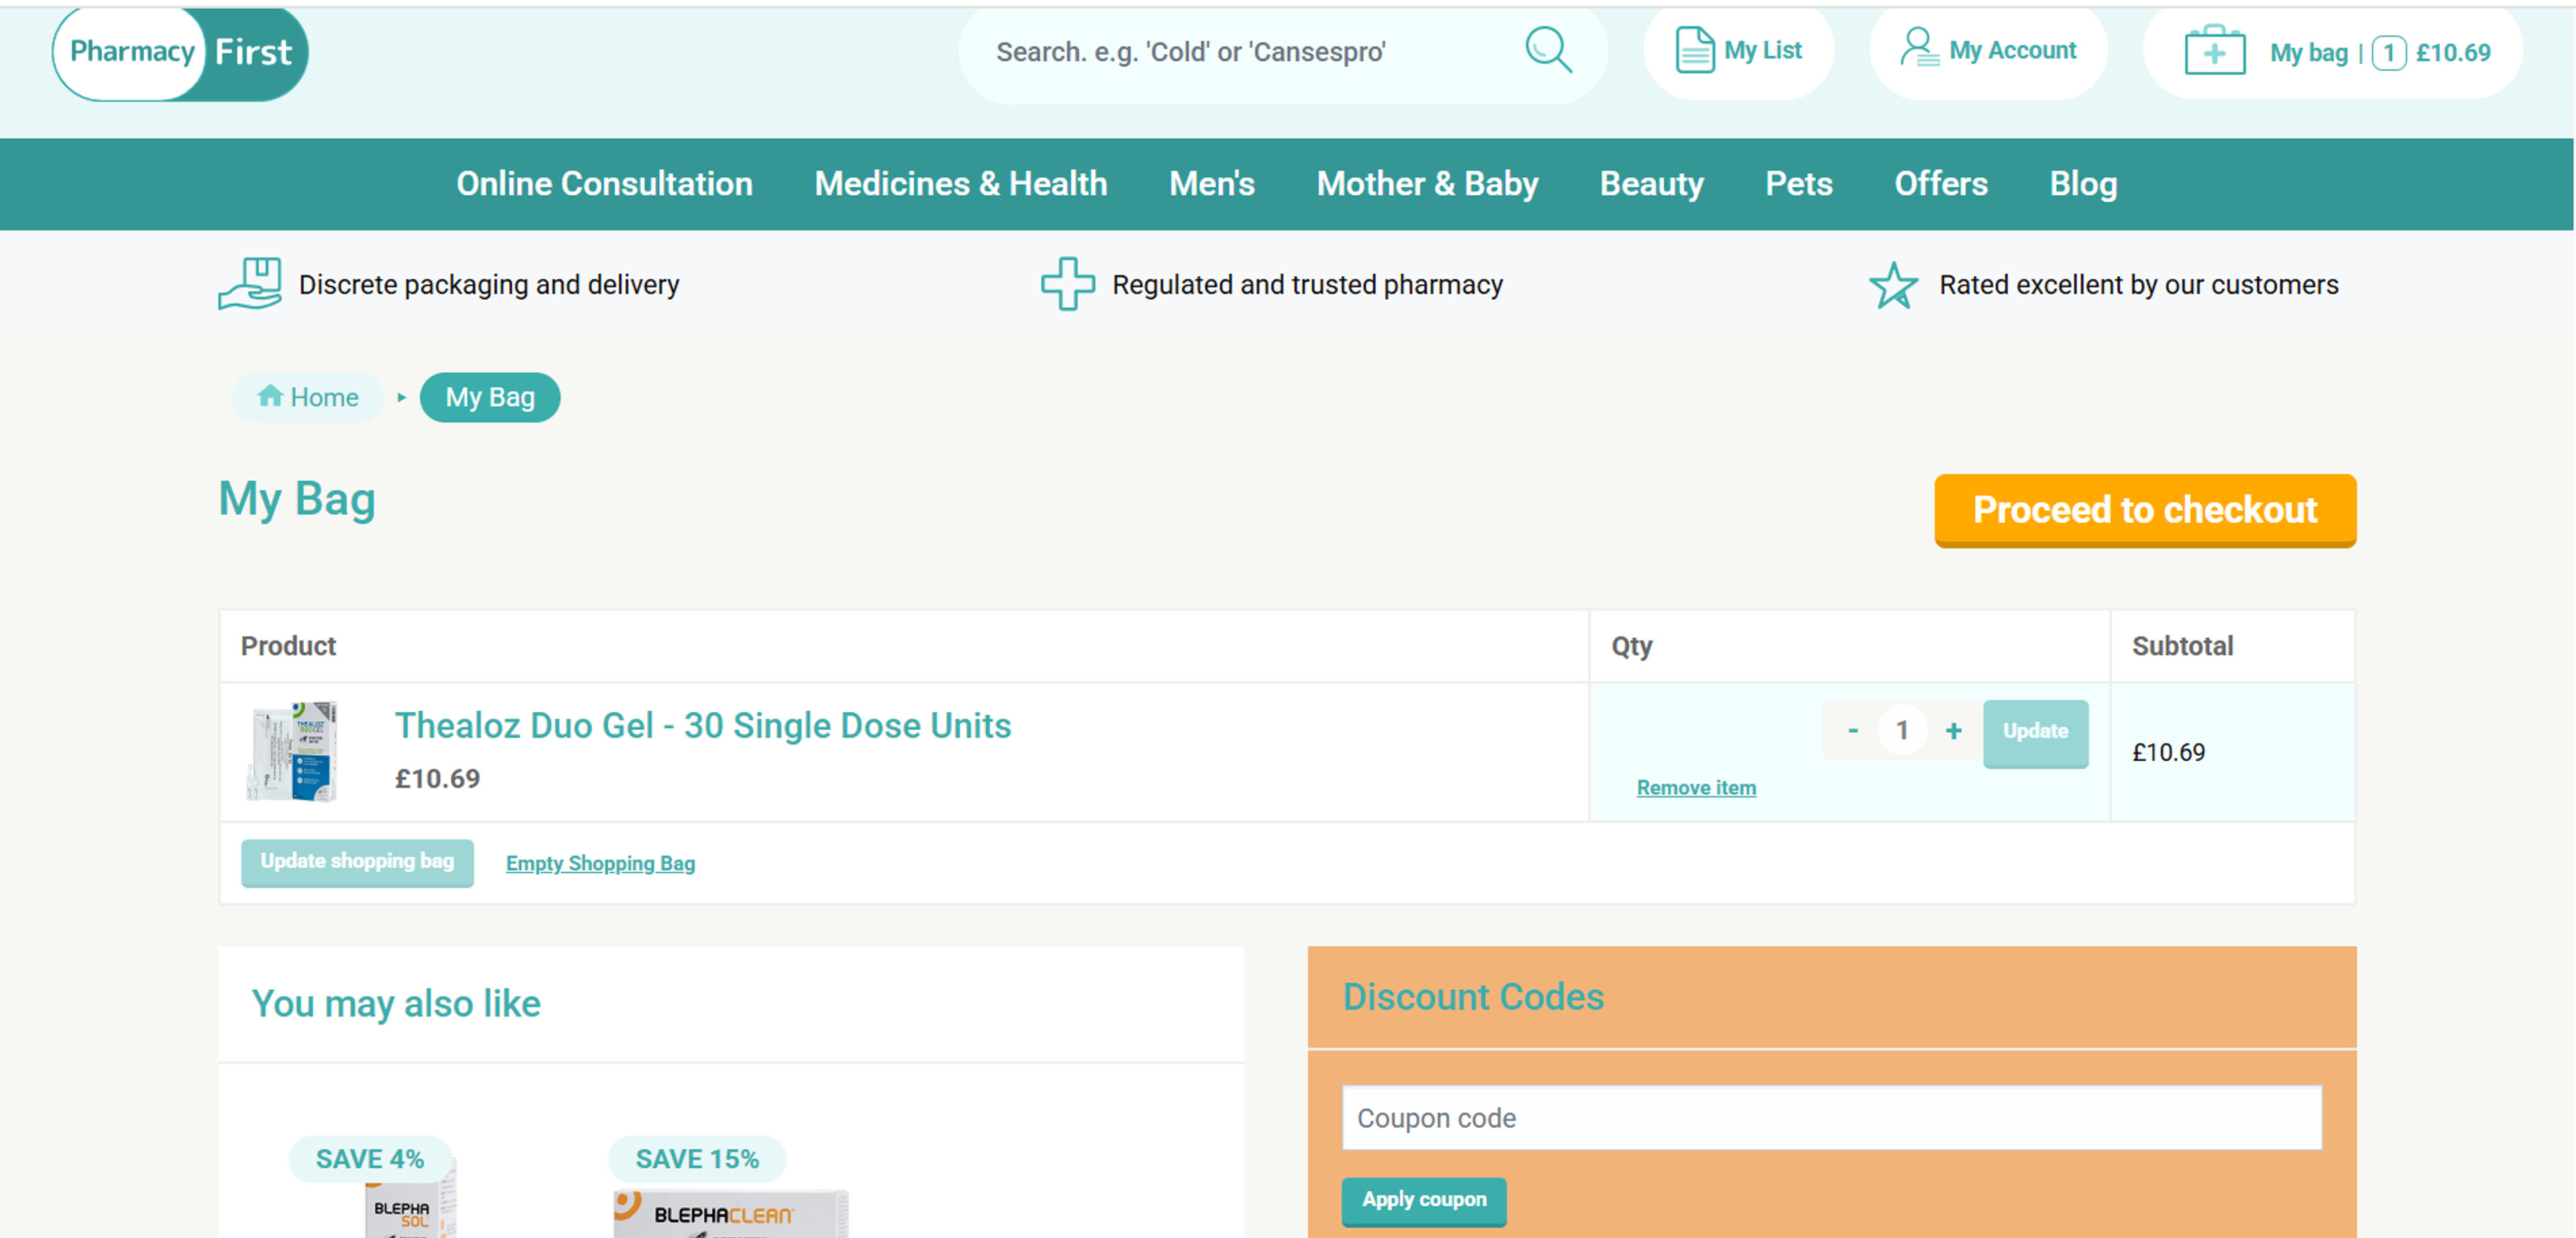This screenshot has width=2576, height=1238.
Task: Click the discrete packaging hand icon
Action: 250,284
